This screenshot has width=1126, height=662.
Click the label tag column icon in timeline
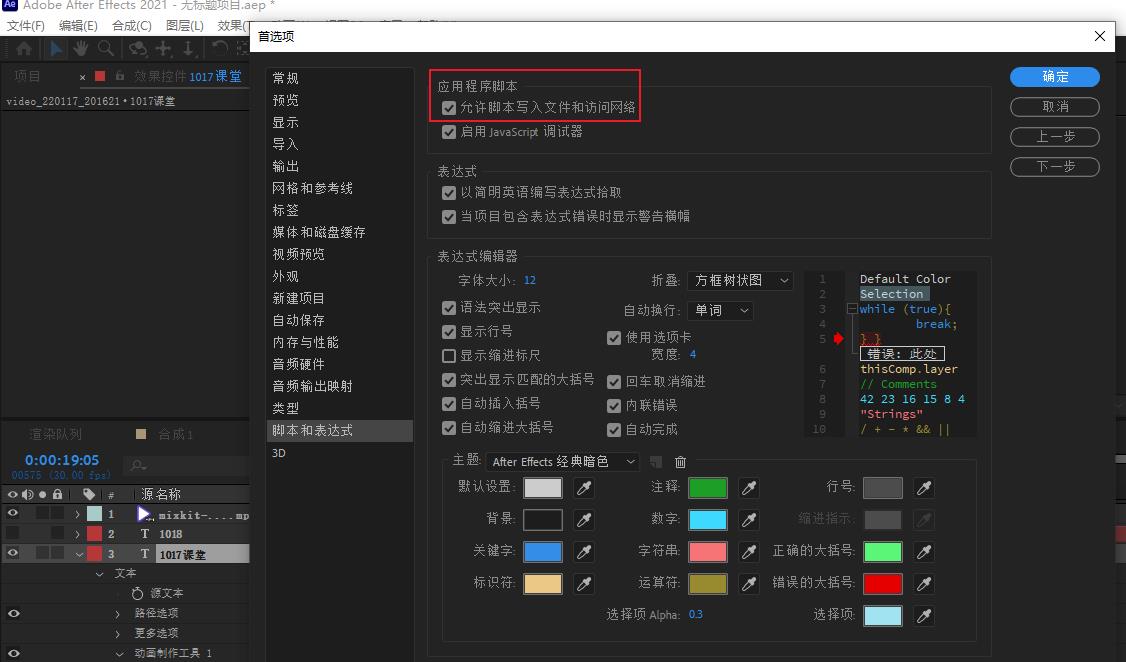click(x=88, y=494)
